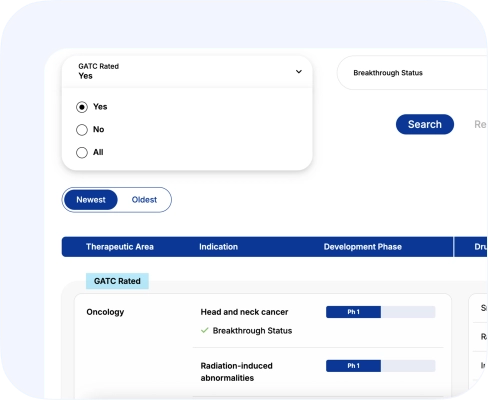The image size is (488, 400).
Task: Click the Search button
Action: click(x=425, y=124)
